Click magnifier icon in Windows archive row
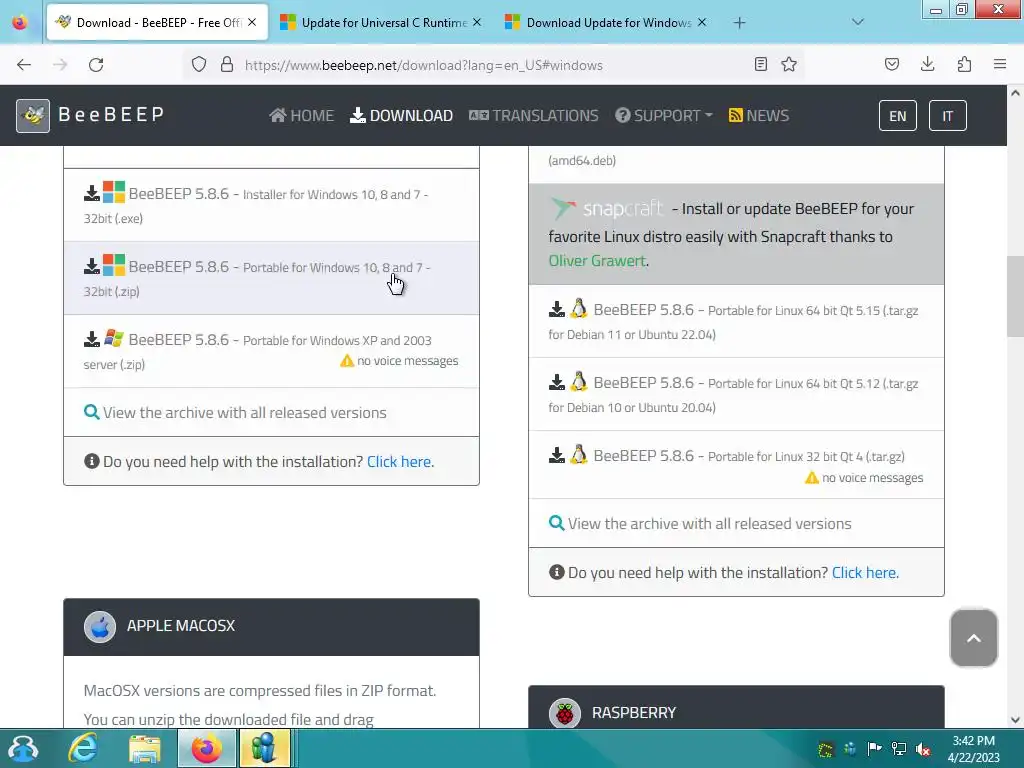 pos(91,412)
